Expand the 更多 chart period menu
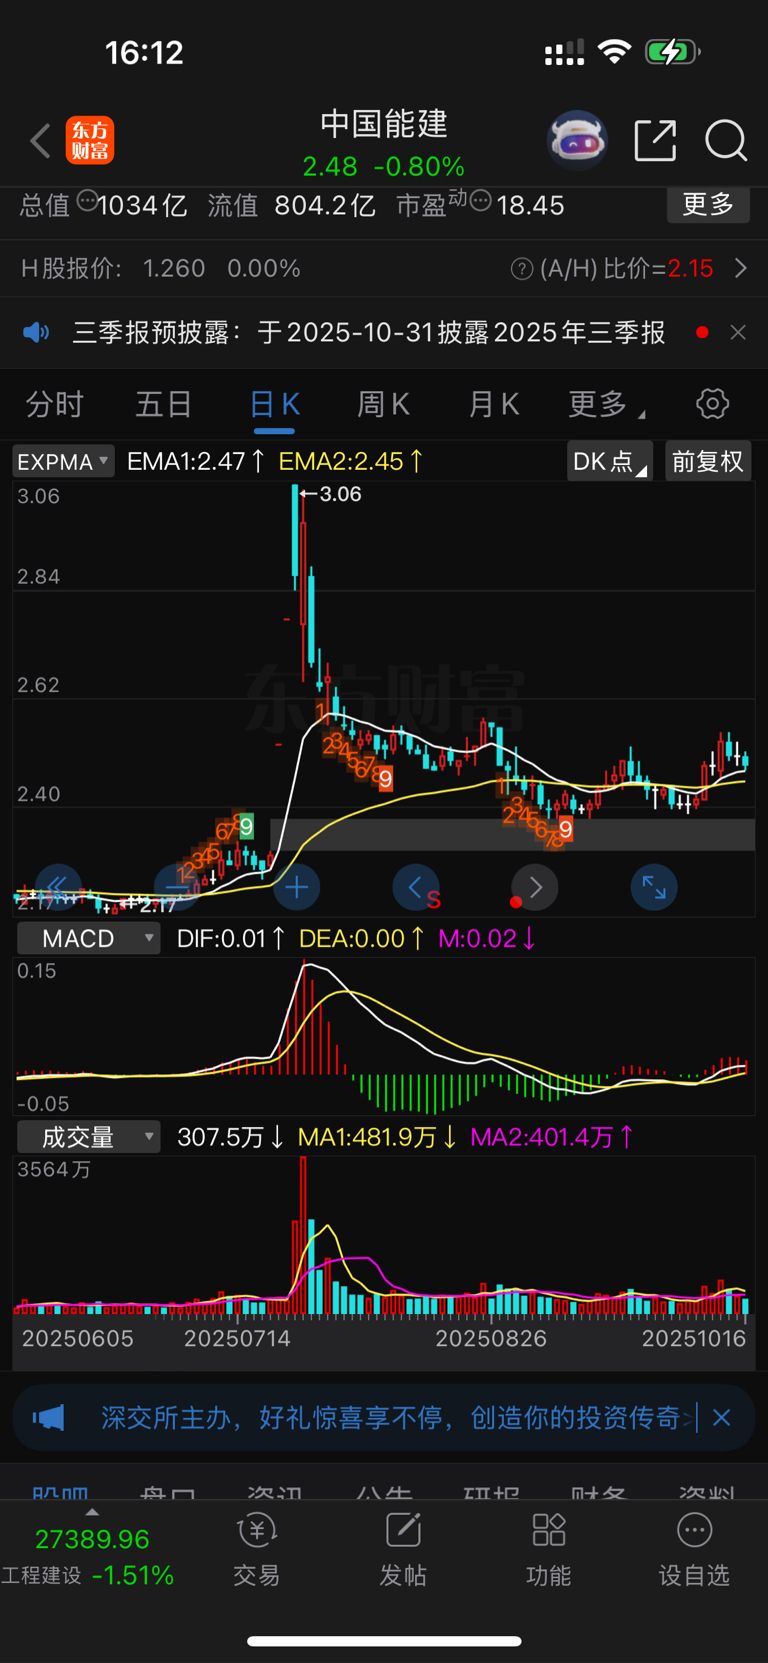 [x=606, y=404]
